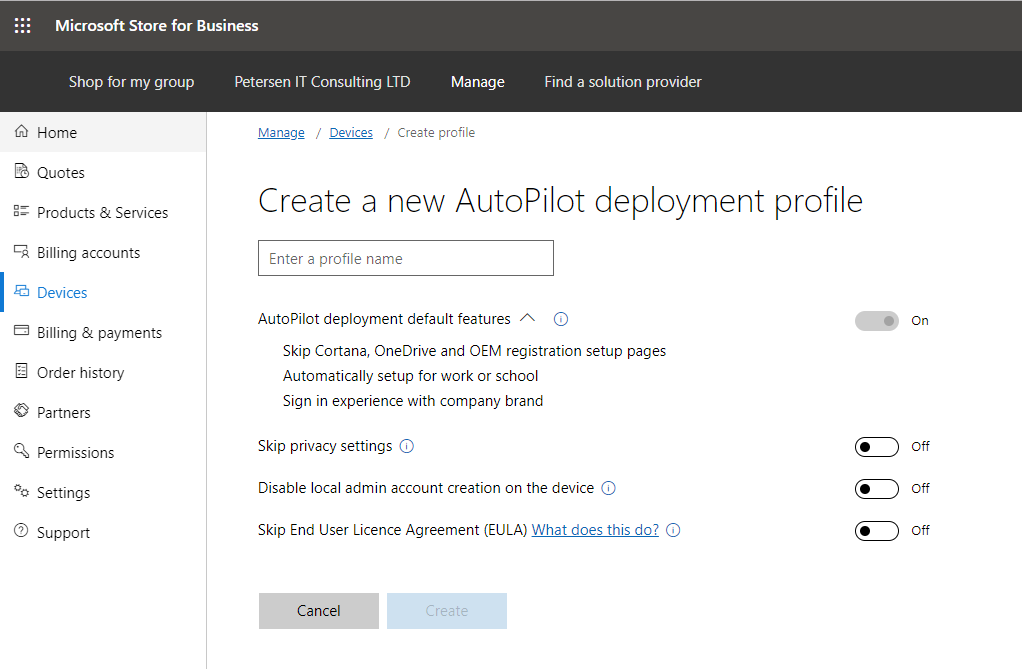Open Find a solution provider tab
The image size is (1022, 669).
click(622, 82)
